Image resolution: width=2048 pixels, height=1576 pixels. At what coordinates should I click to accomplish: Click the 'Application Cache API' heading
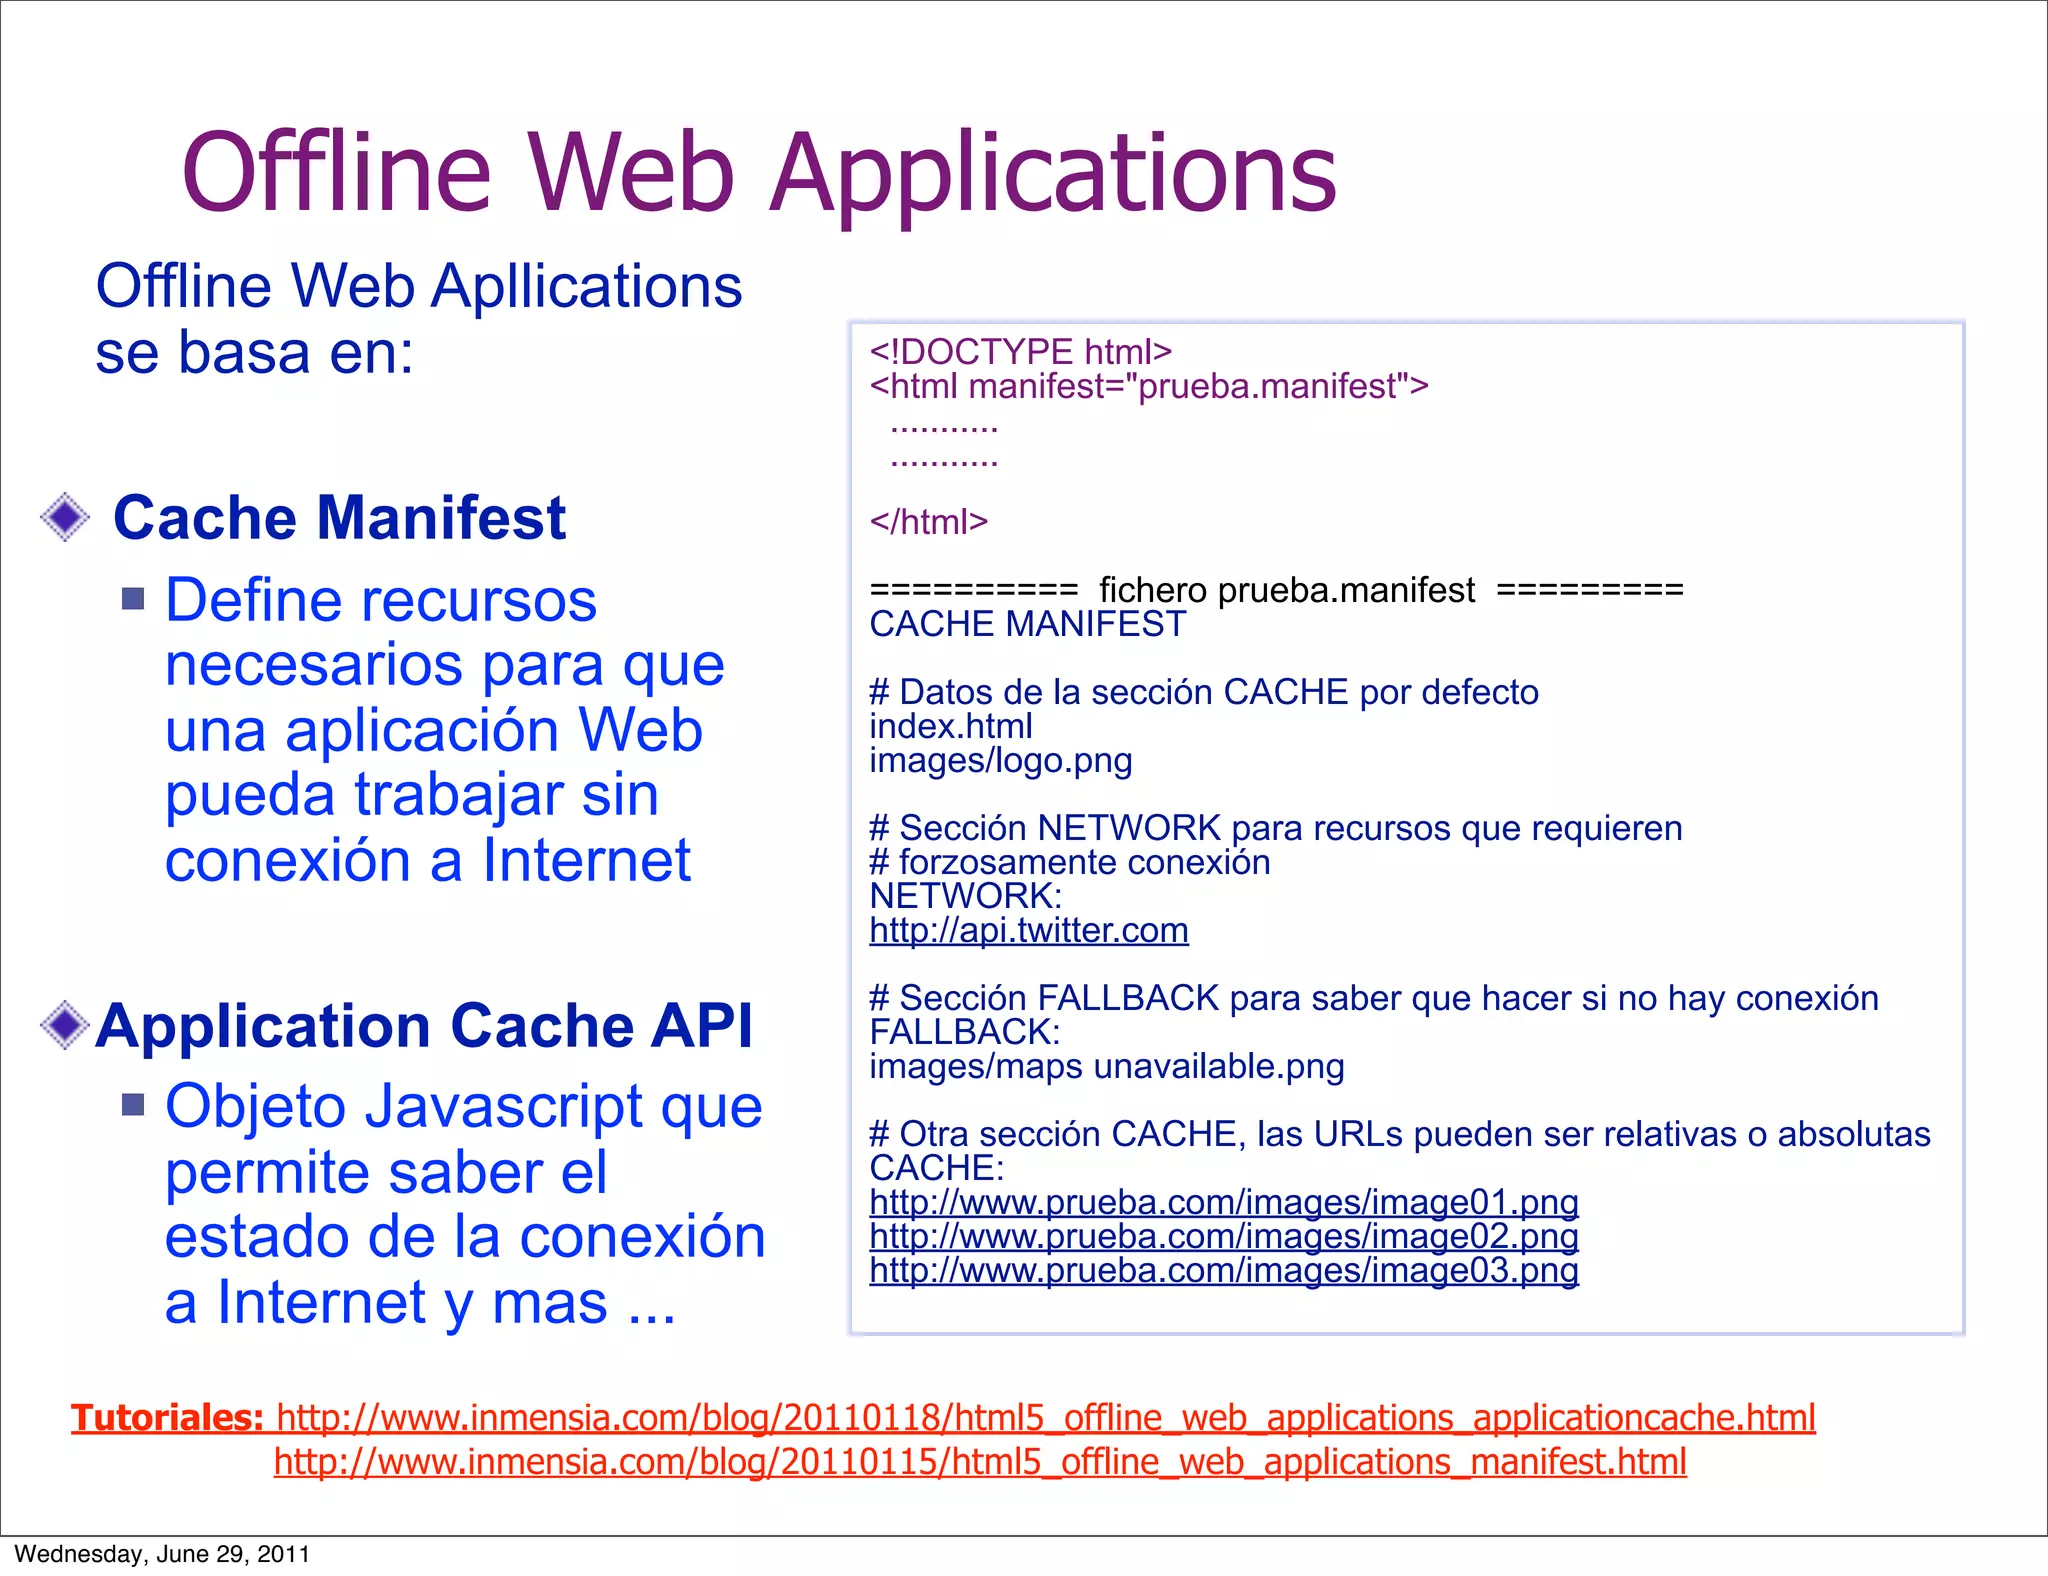424,1026
